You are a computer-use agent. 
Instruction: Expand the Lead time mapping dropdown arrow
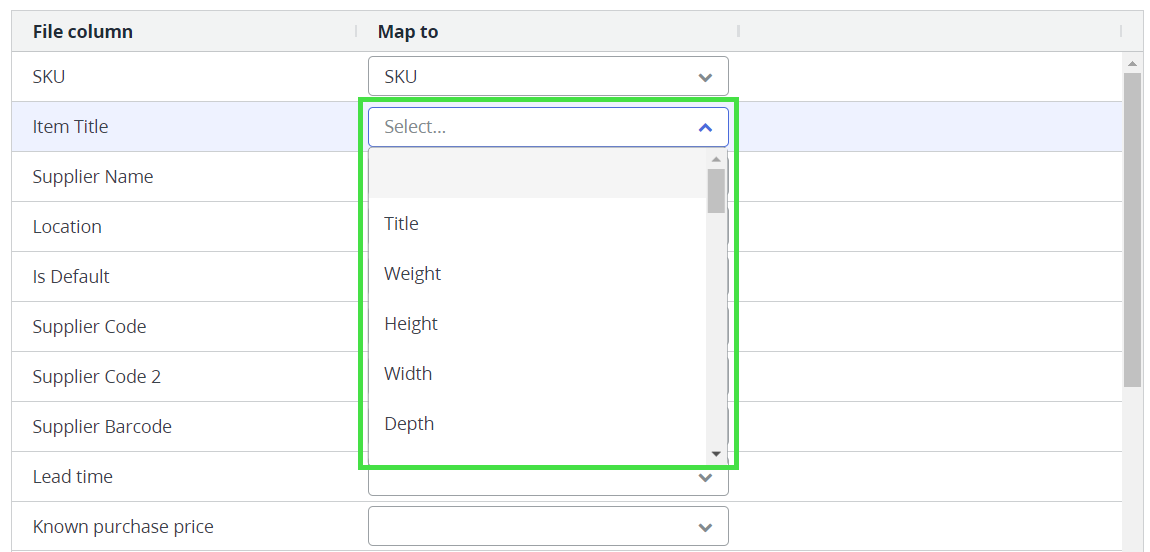coord(705,479)
